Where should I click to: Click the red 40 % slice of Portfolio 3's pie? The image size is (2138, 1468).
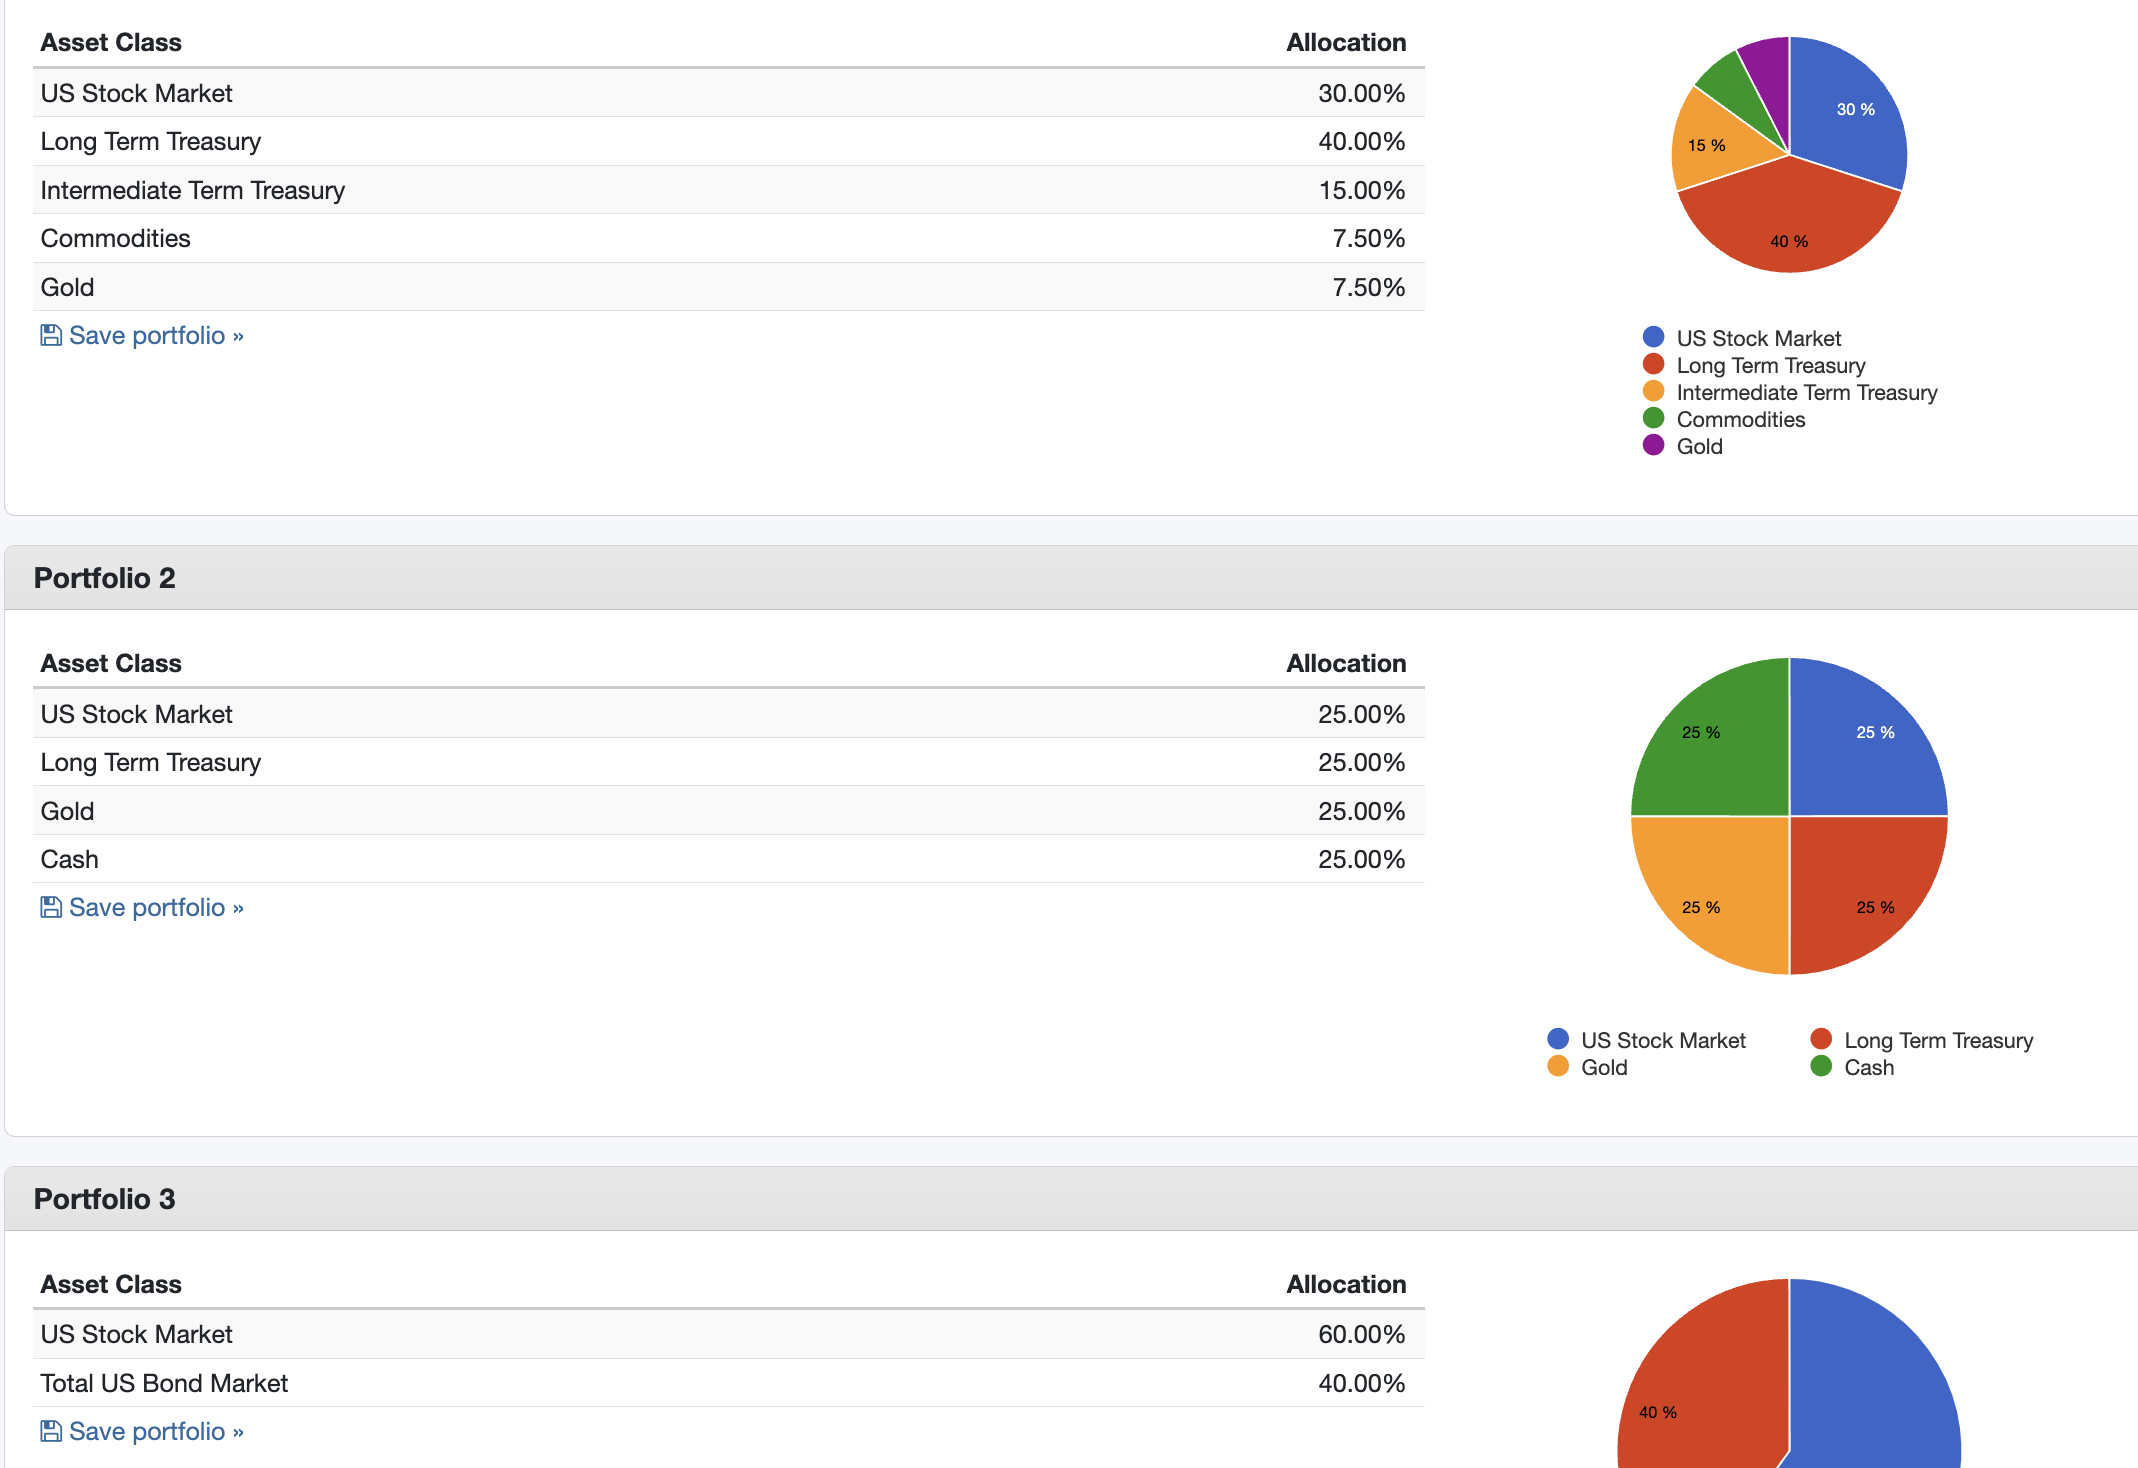pos(1700,1380)
